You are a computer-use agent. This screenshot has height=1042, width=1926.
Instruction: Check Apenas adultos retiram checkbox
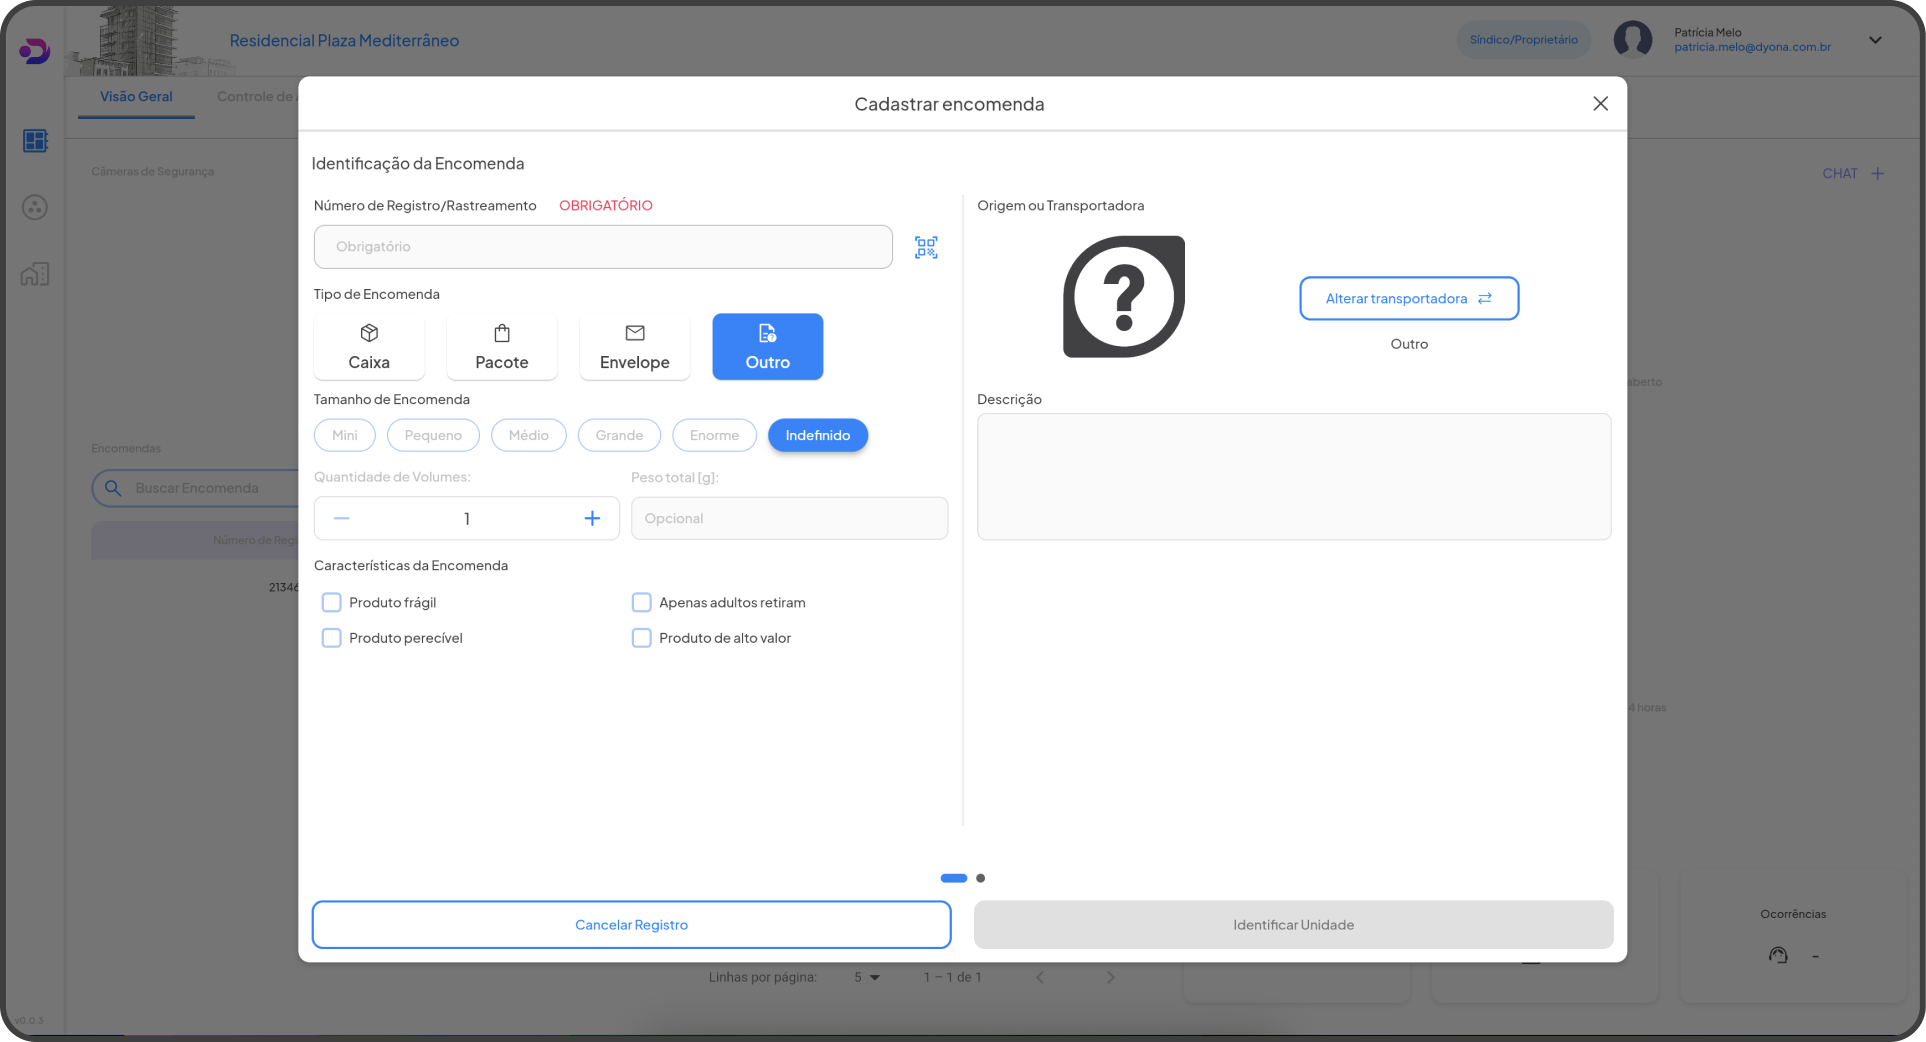642,602
